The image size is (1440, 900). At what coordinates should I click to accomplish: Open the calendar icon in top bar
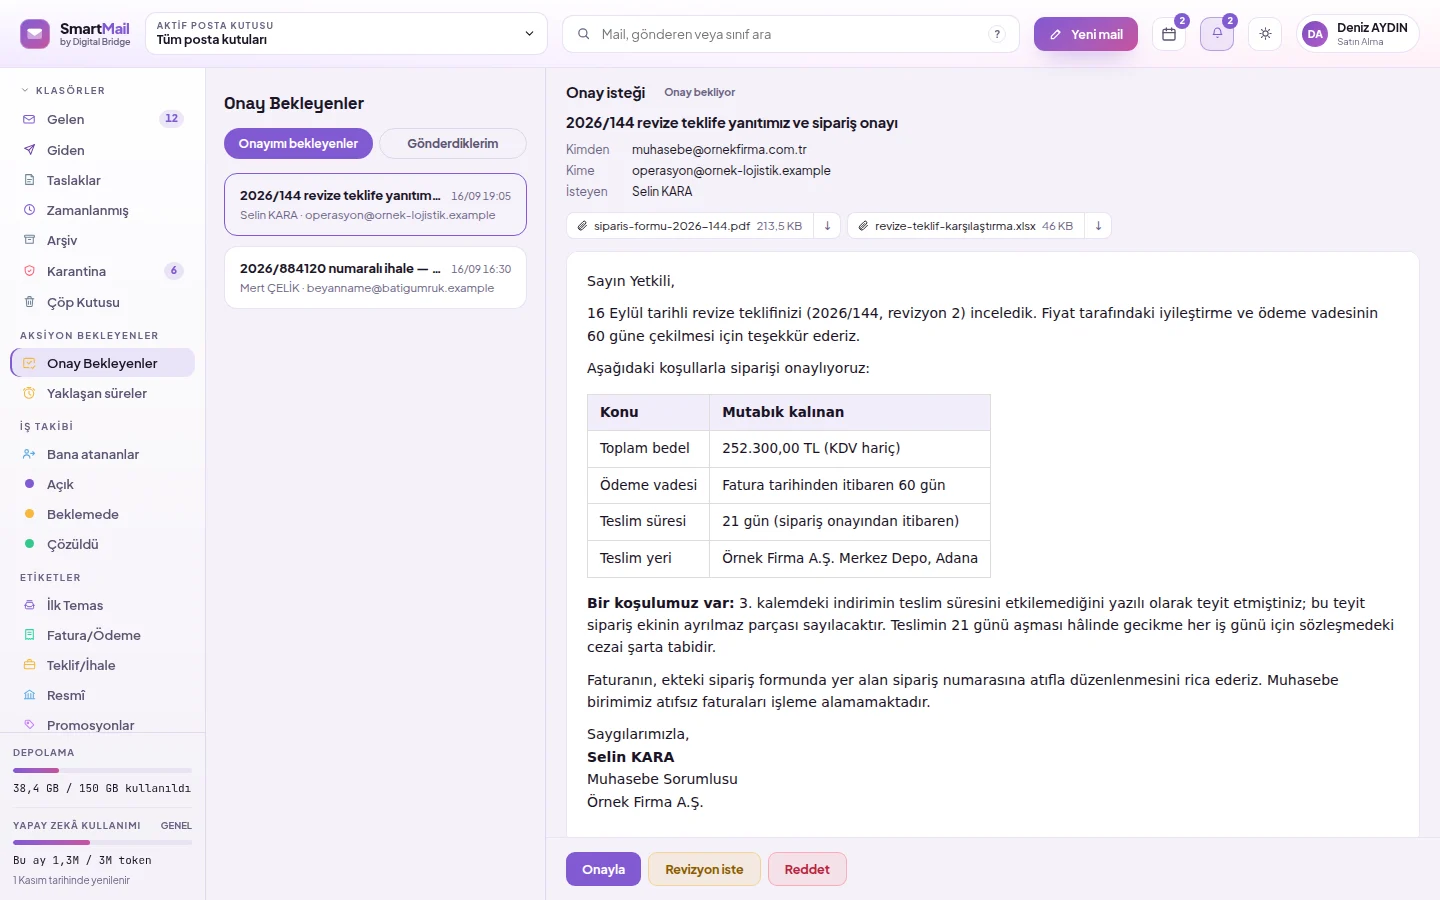point(1168,34)
